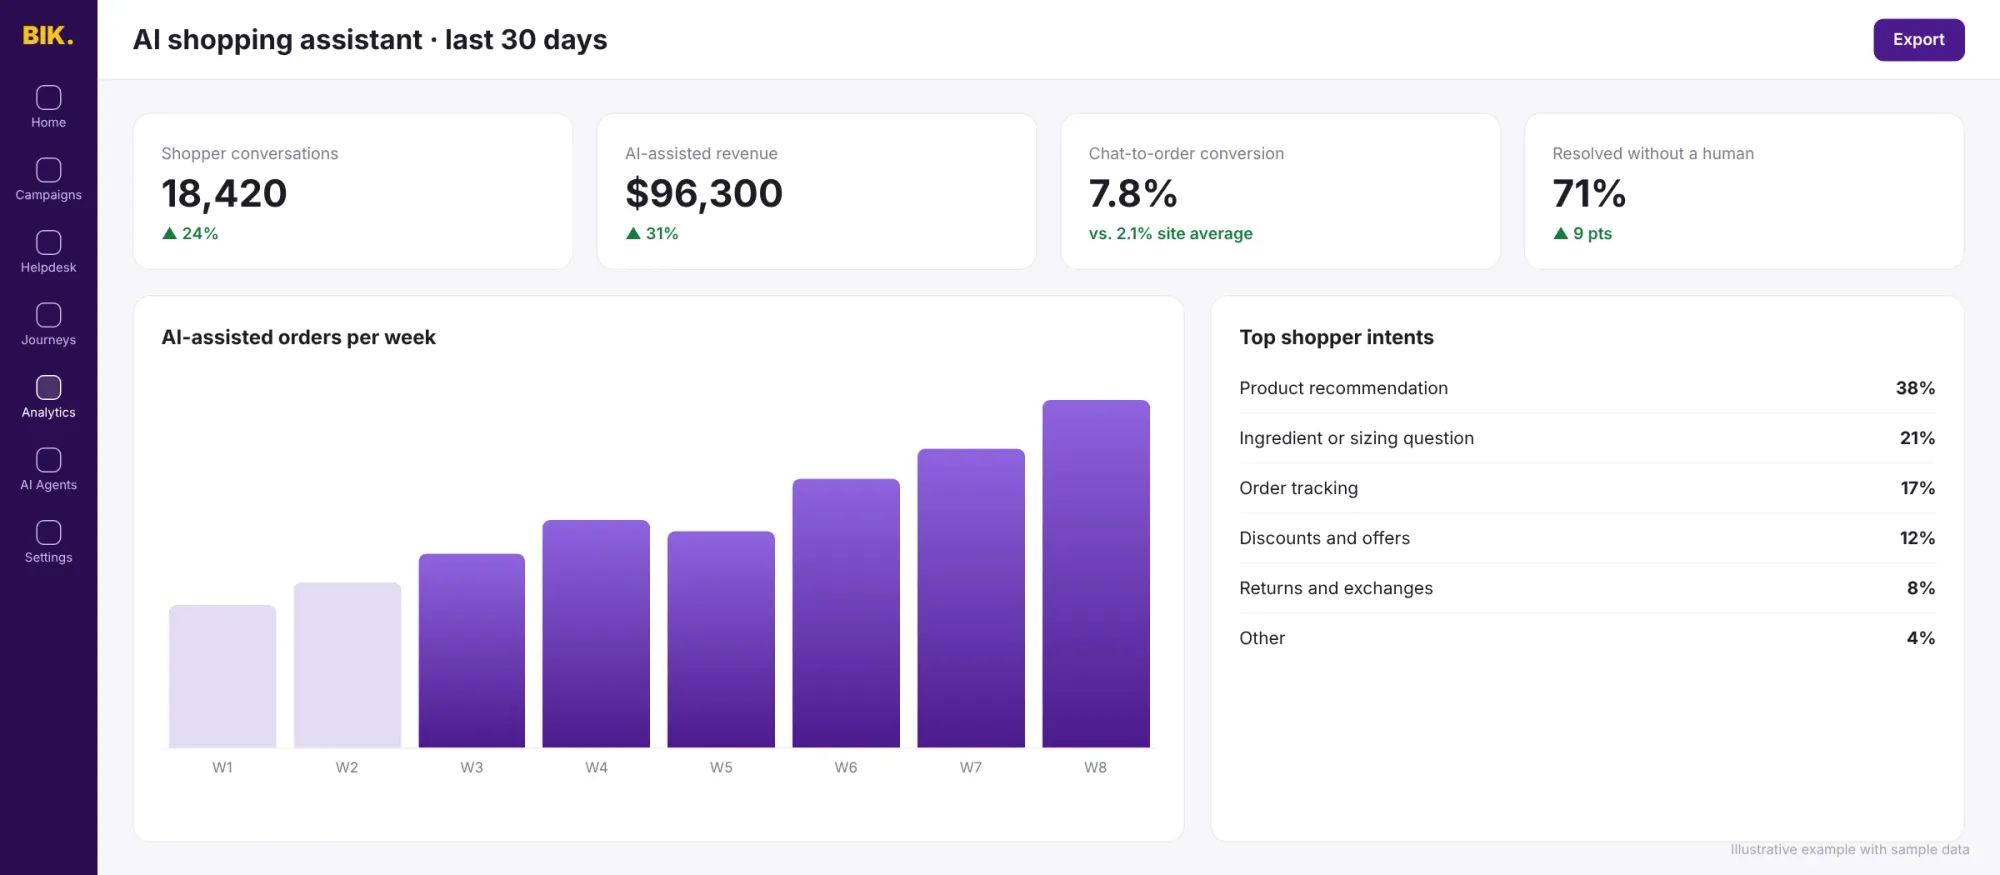Click the W8 axis label
This screenshot has width=2000, height=875.
1096,767
